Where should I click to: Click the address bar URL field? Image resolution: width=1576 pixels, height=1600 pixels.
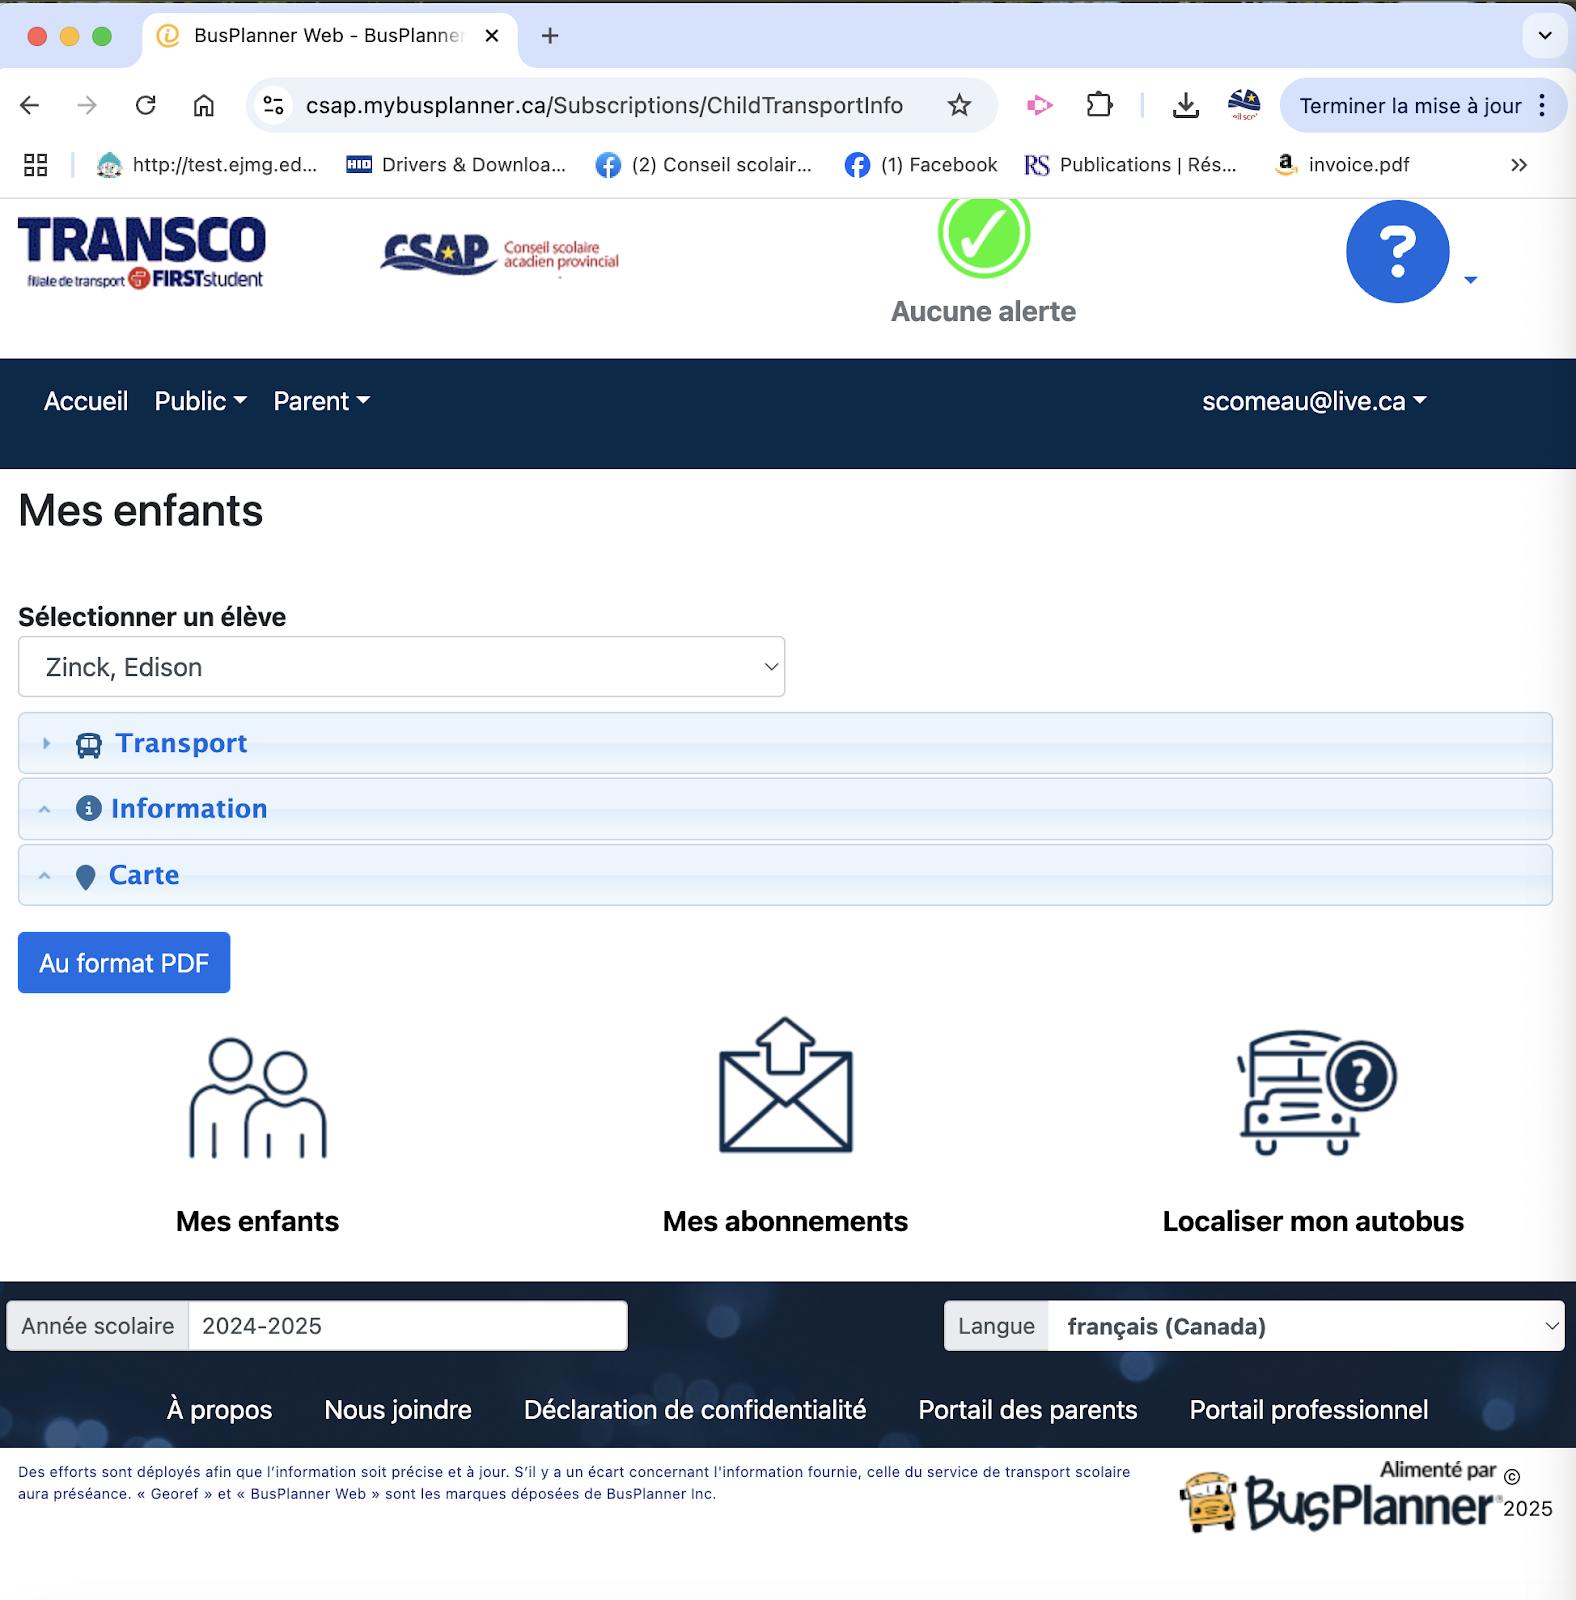coord(604,105)
